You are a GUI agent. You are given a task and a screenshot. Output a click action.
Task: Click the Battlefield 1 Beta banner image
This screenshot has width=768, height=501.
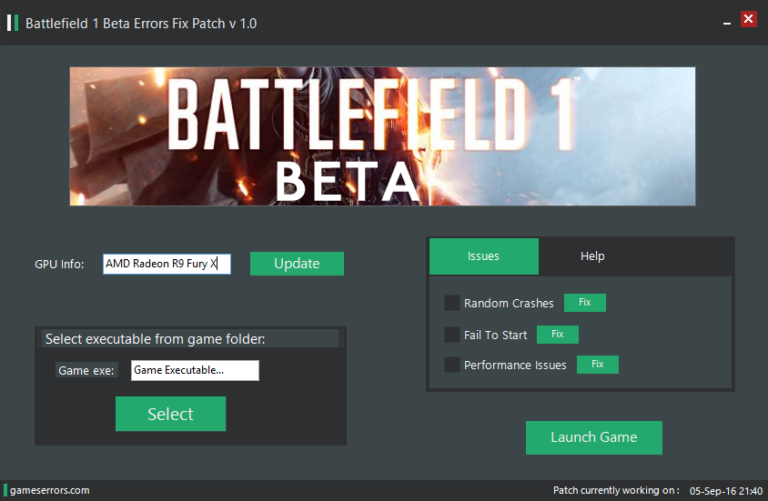click(x=383, y=136)
